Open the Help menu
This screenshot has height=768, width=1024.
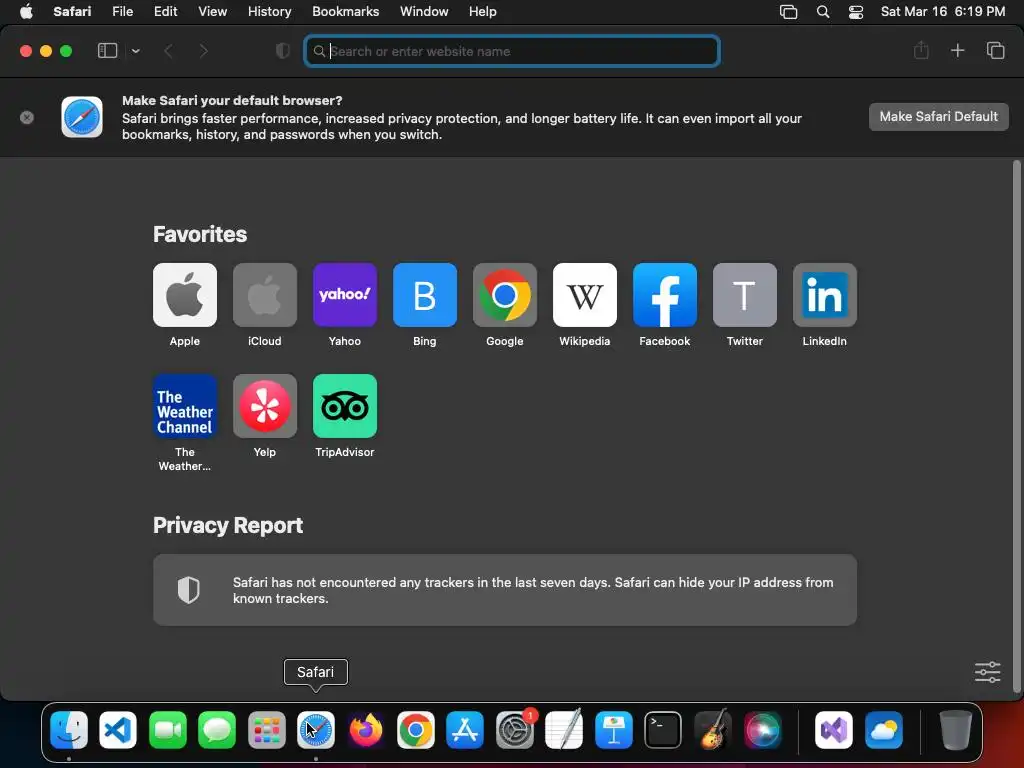(483, 11)
